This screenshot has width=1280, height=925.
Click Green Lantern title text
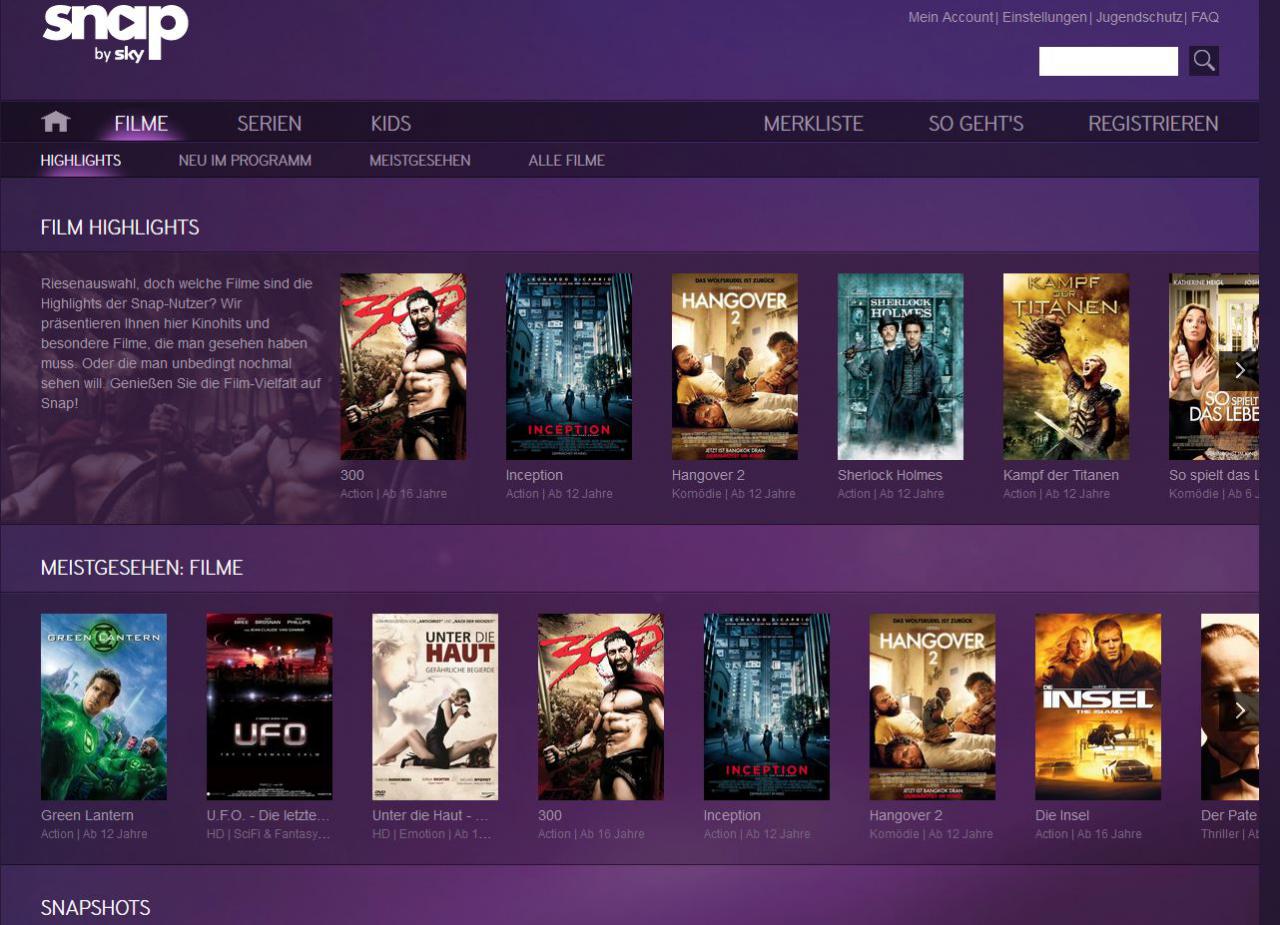pos(87,815)
